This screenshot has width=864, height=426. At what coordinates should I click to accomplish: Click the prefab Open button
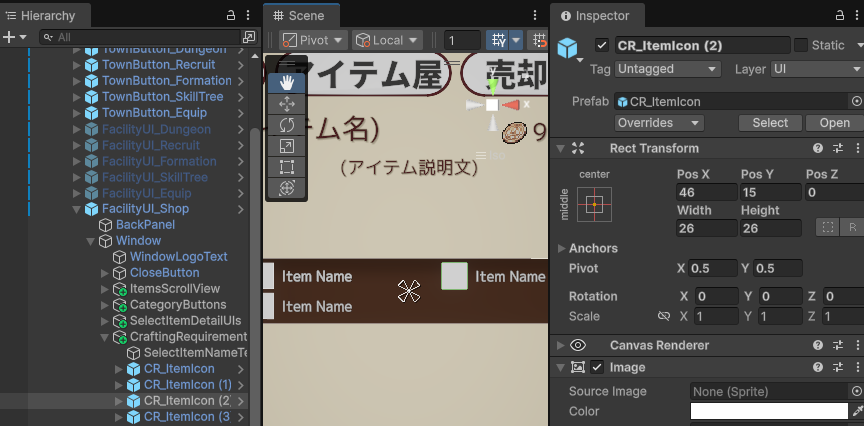[x=834, y=123]
